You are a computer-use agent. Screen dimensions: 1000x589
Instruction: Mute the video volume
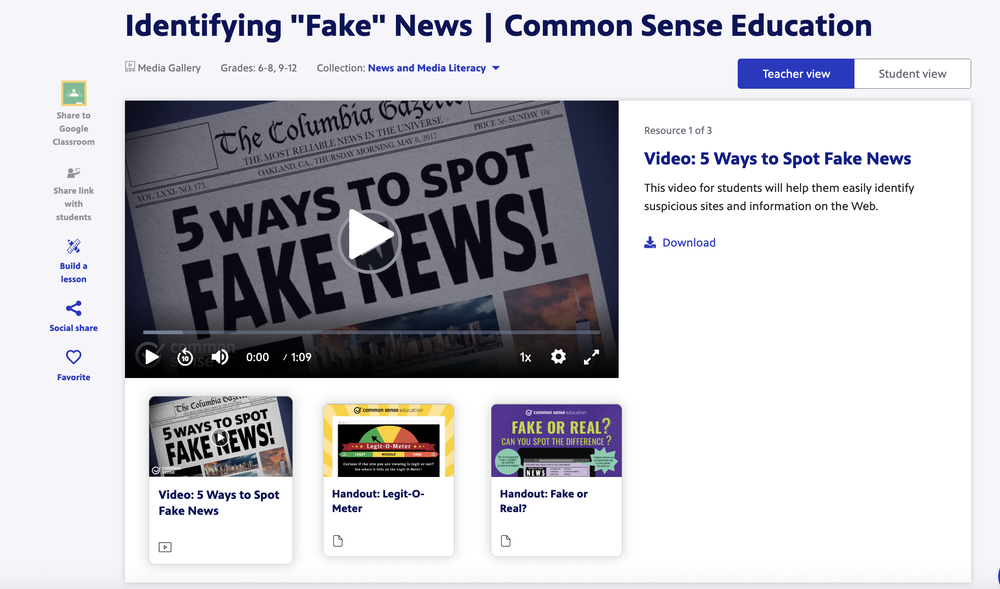click(220, 357)
